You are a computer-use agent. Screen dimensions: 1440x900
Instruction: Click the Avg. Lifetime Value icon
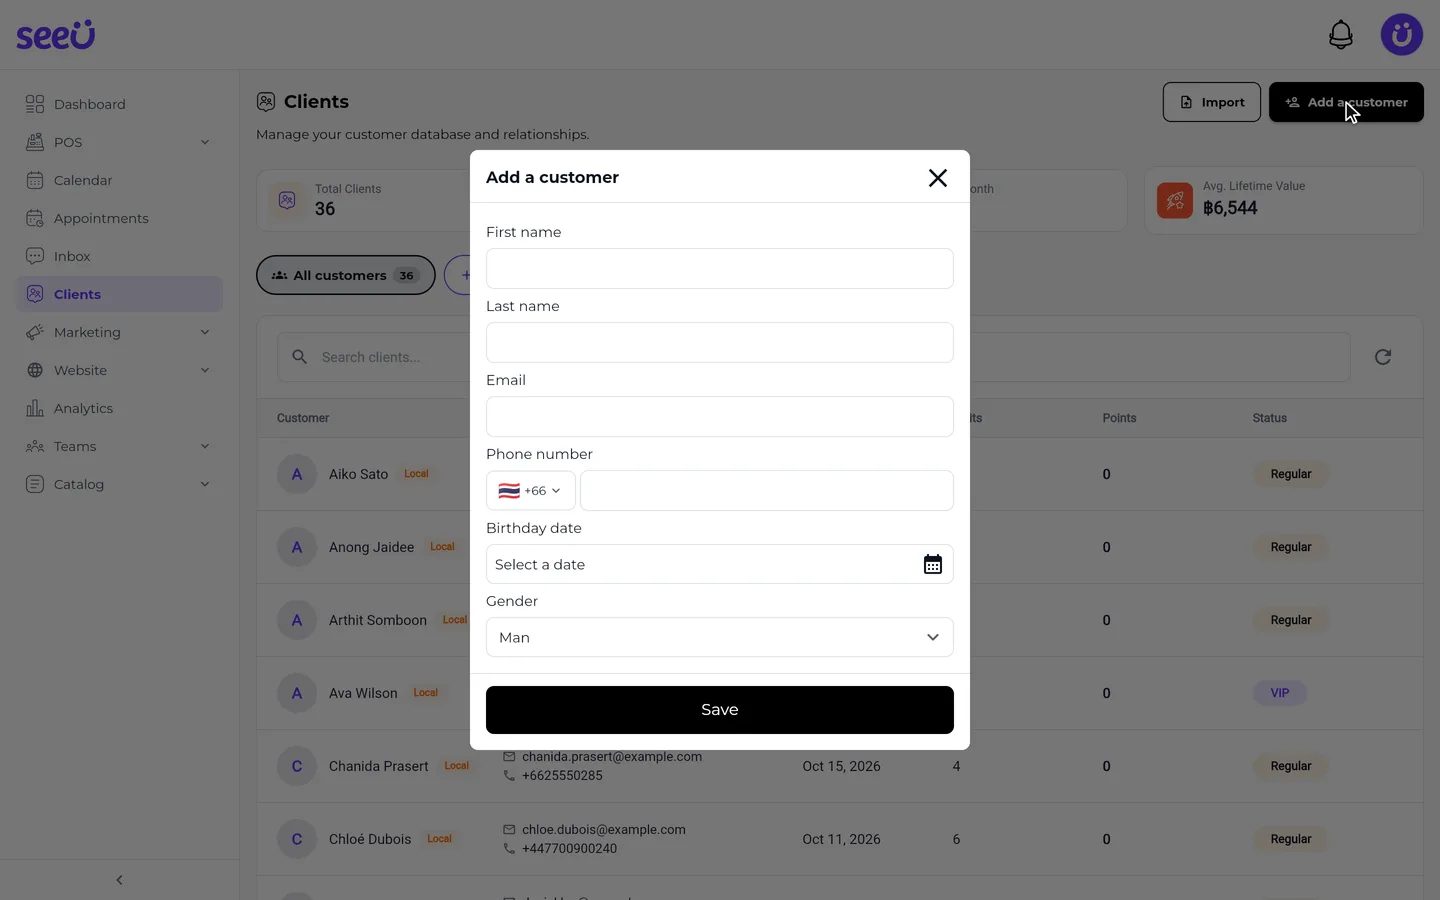pyautogui.click(x=1175, y=201)
